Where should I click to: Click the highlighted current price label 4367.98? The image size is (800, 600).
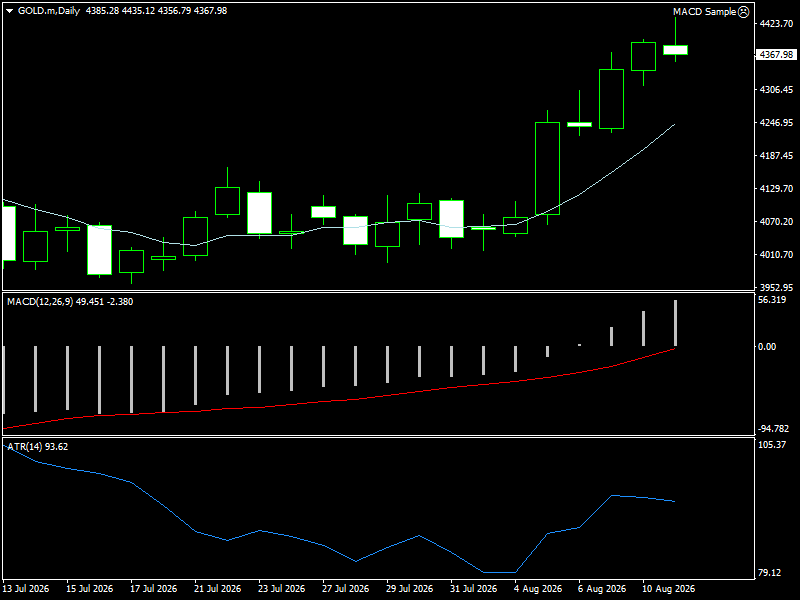click(776, 55)
